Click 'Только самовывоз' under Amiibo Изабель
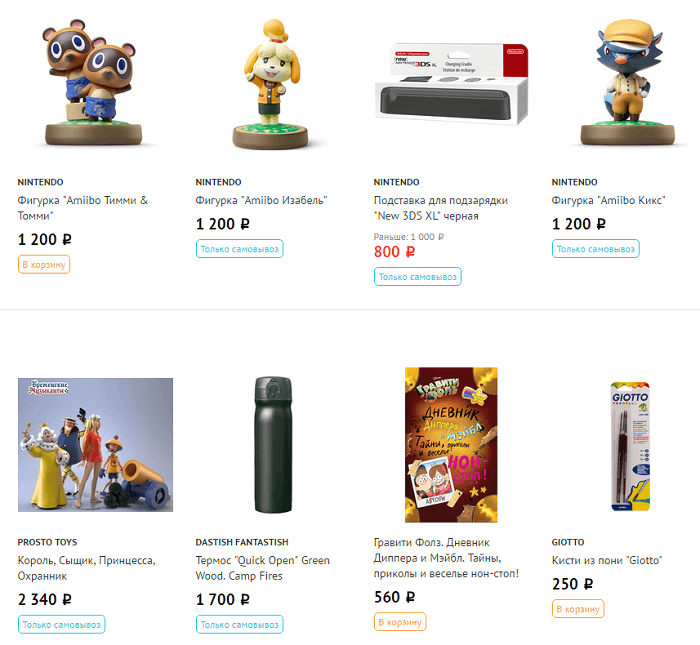700x645 pixels. coord(239,249)
